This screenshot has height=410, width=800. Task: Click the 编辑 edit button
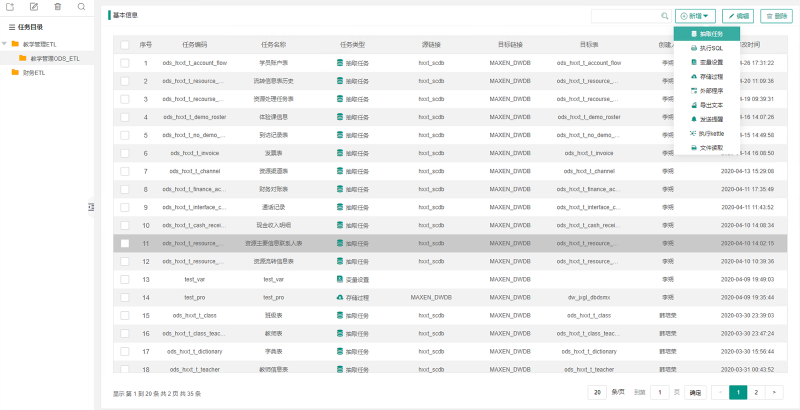coord(738,16)
